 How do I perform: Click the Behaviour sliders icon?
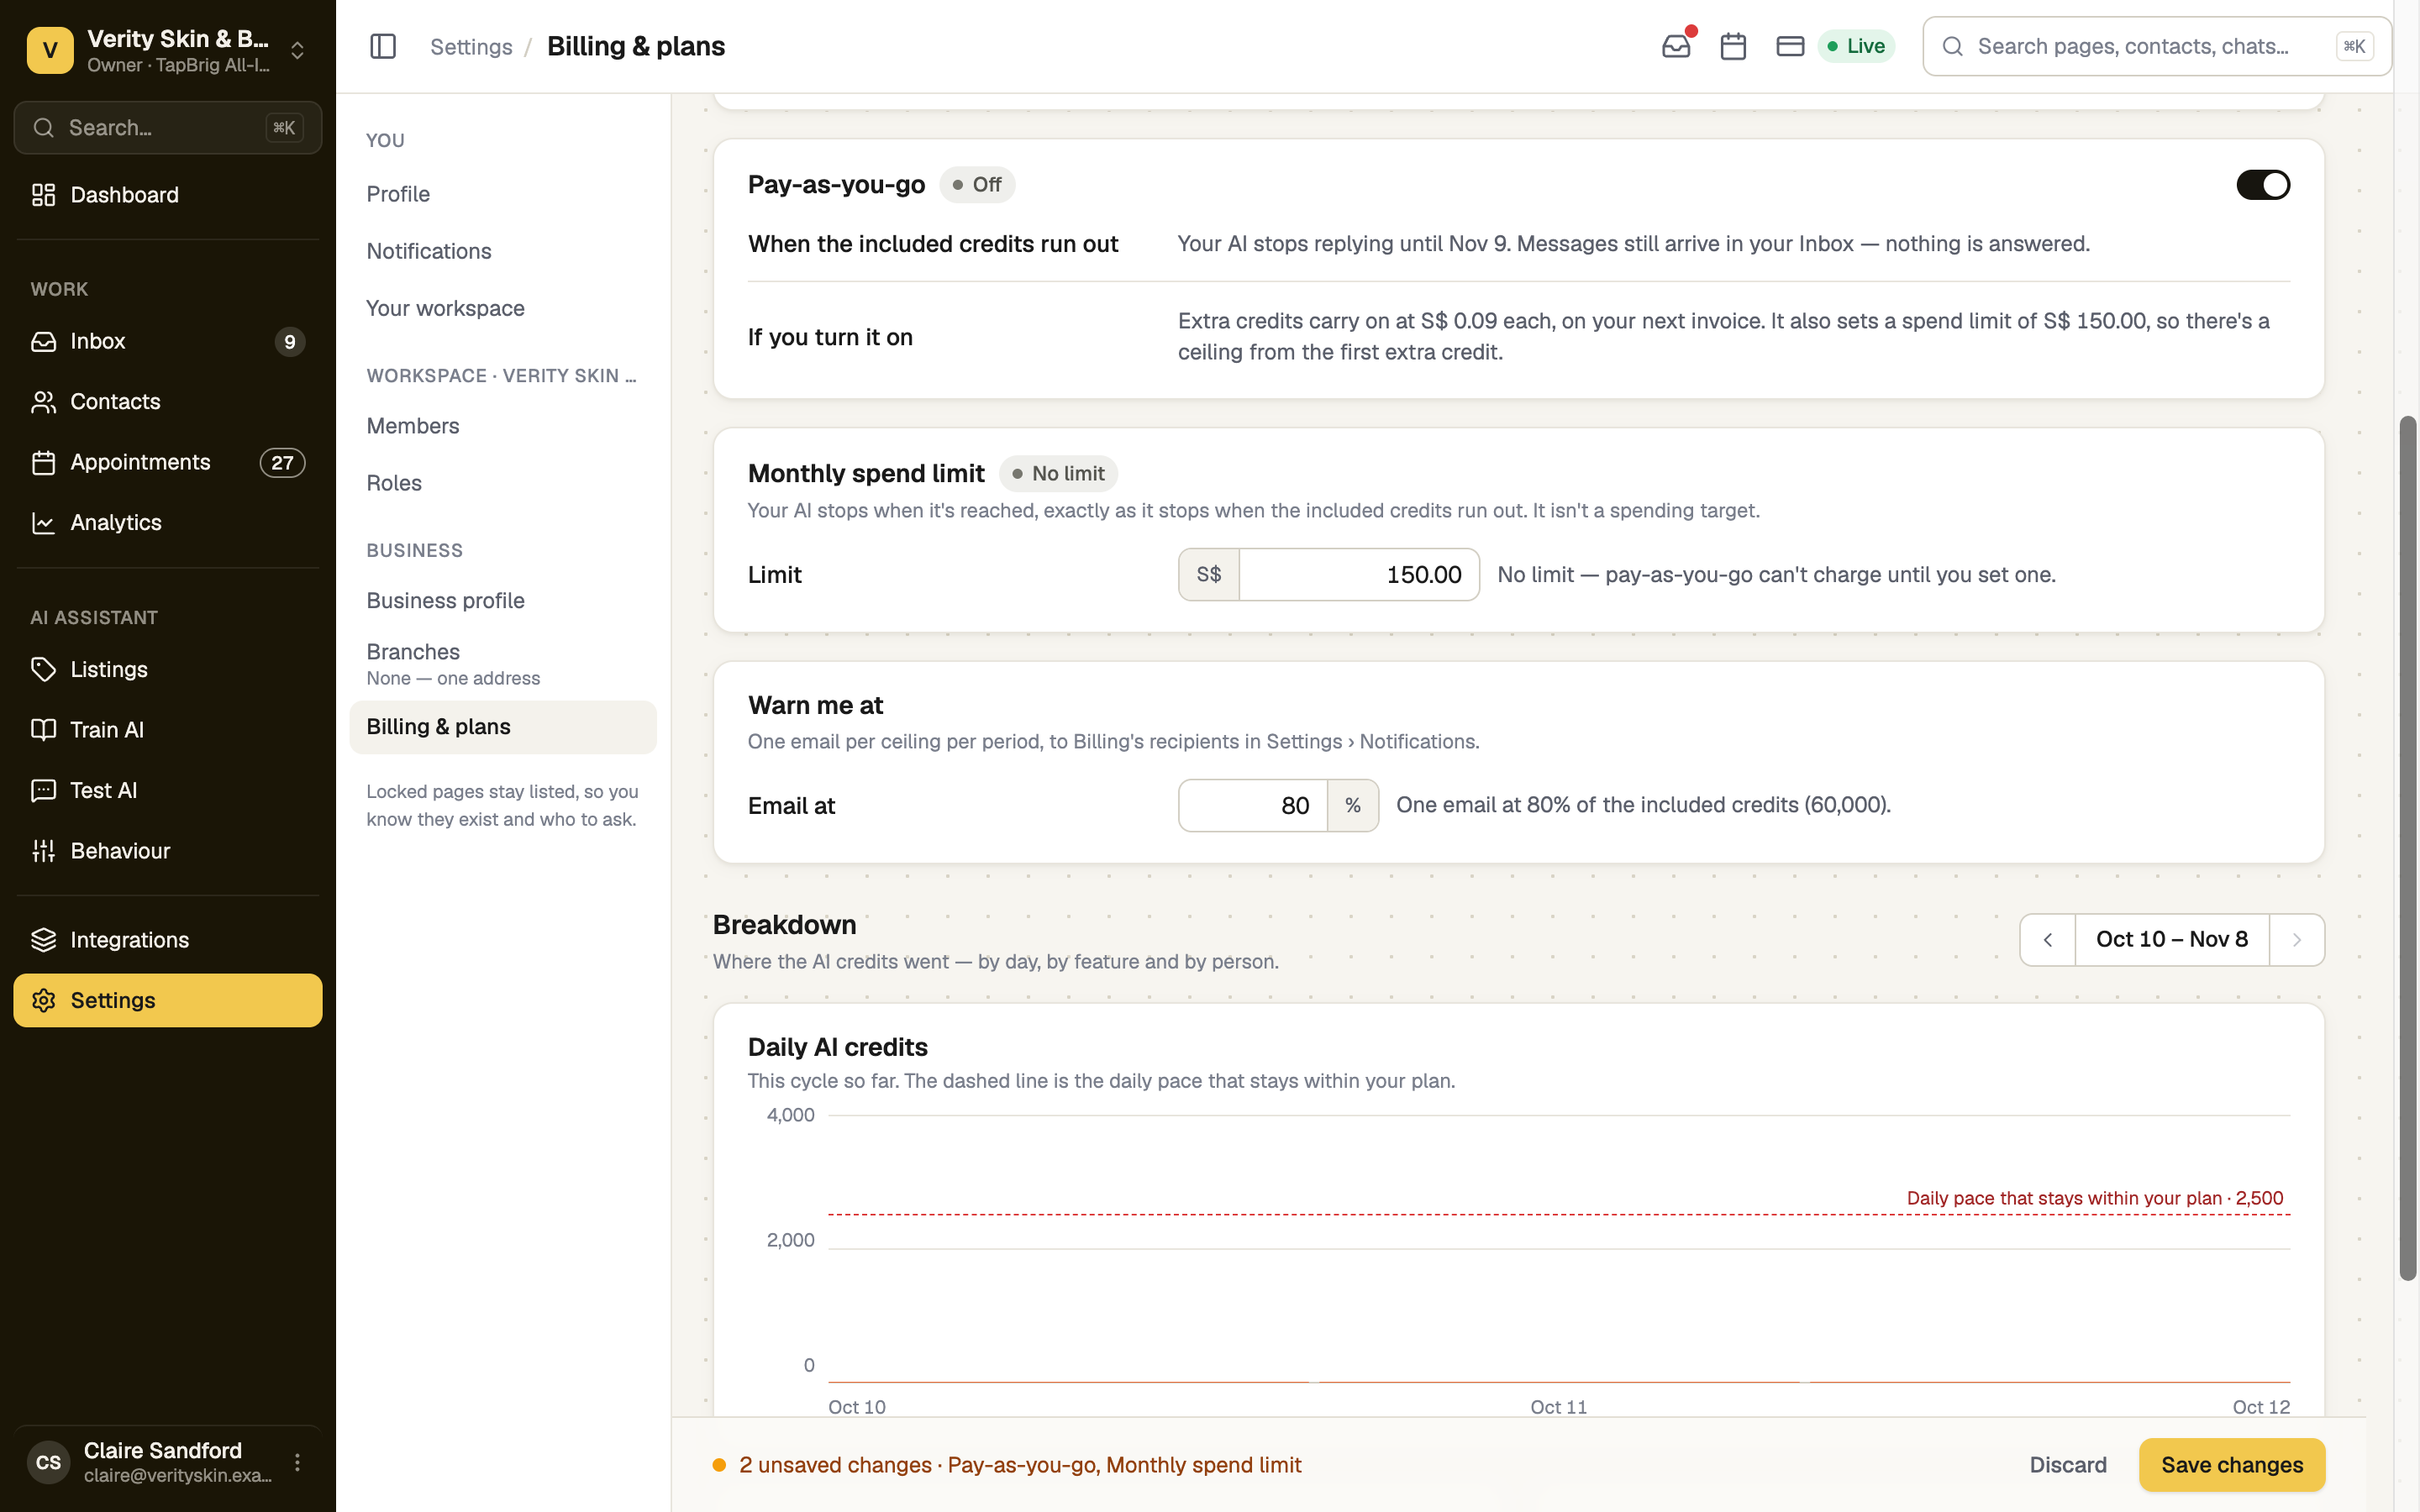click(43, 851)
